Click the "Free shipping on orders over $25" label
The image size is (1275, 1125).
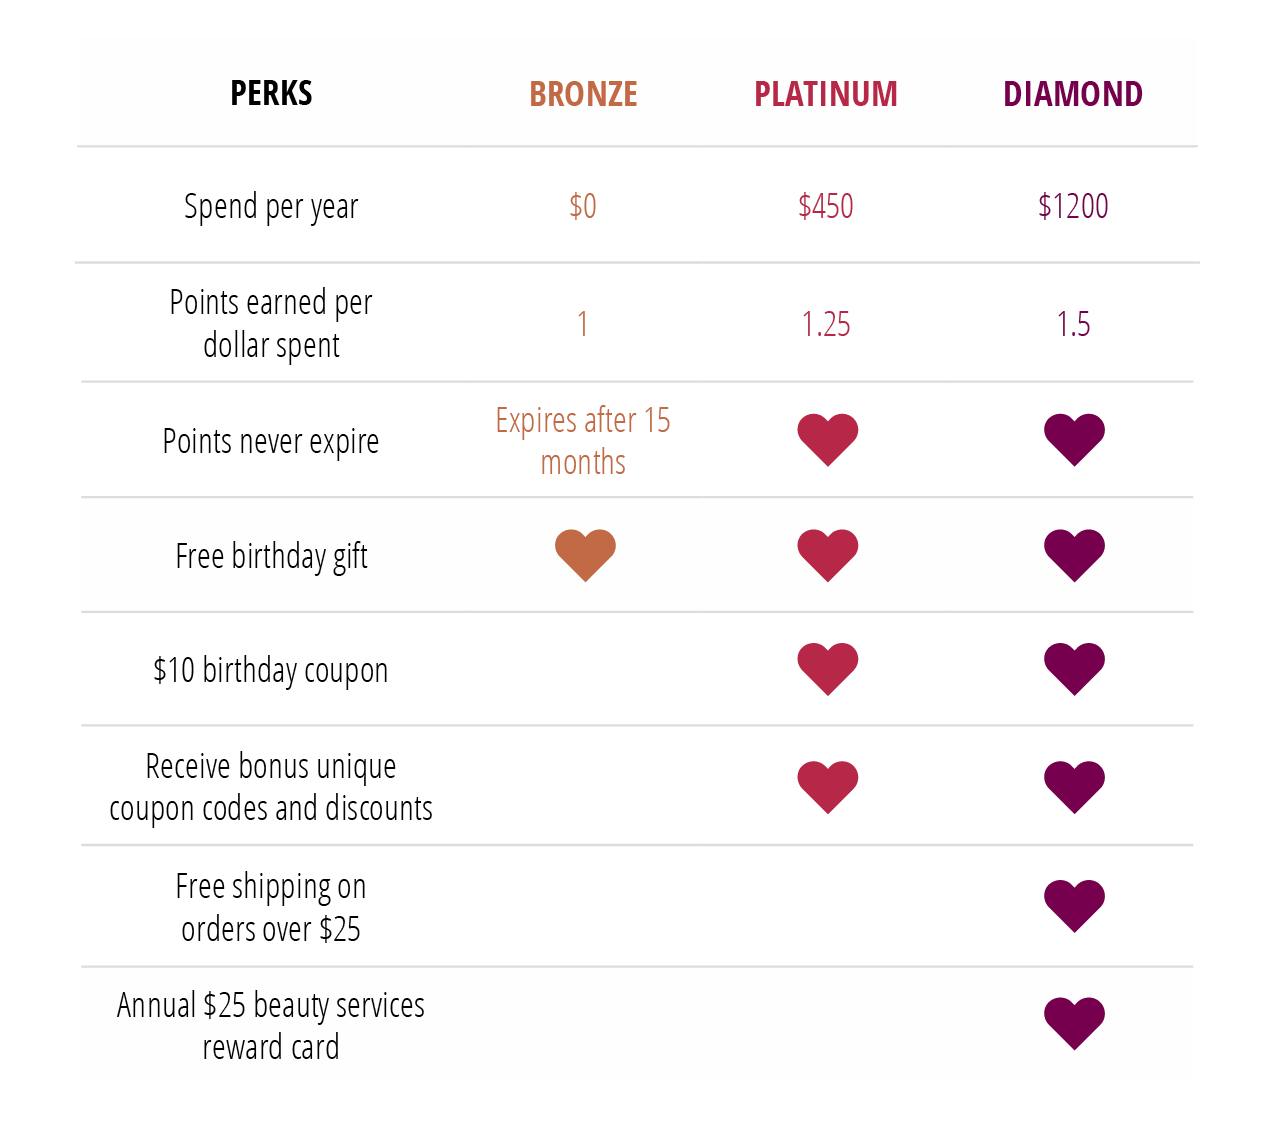coord(271,907)
